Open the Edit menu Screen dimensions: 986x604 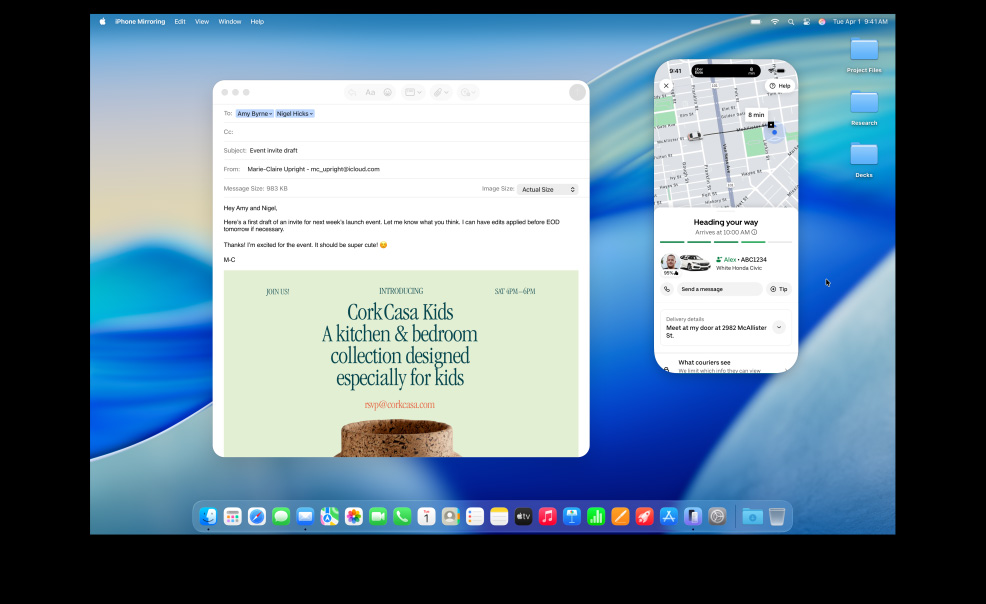180,21
